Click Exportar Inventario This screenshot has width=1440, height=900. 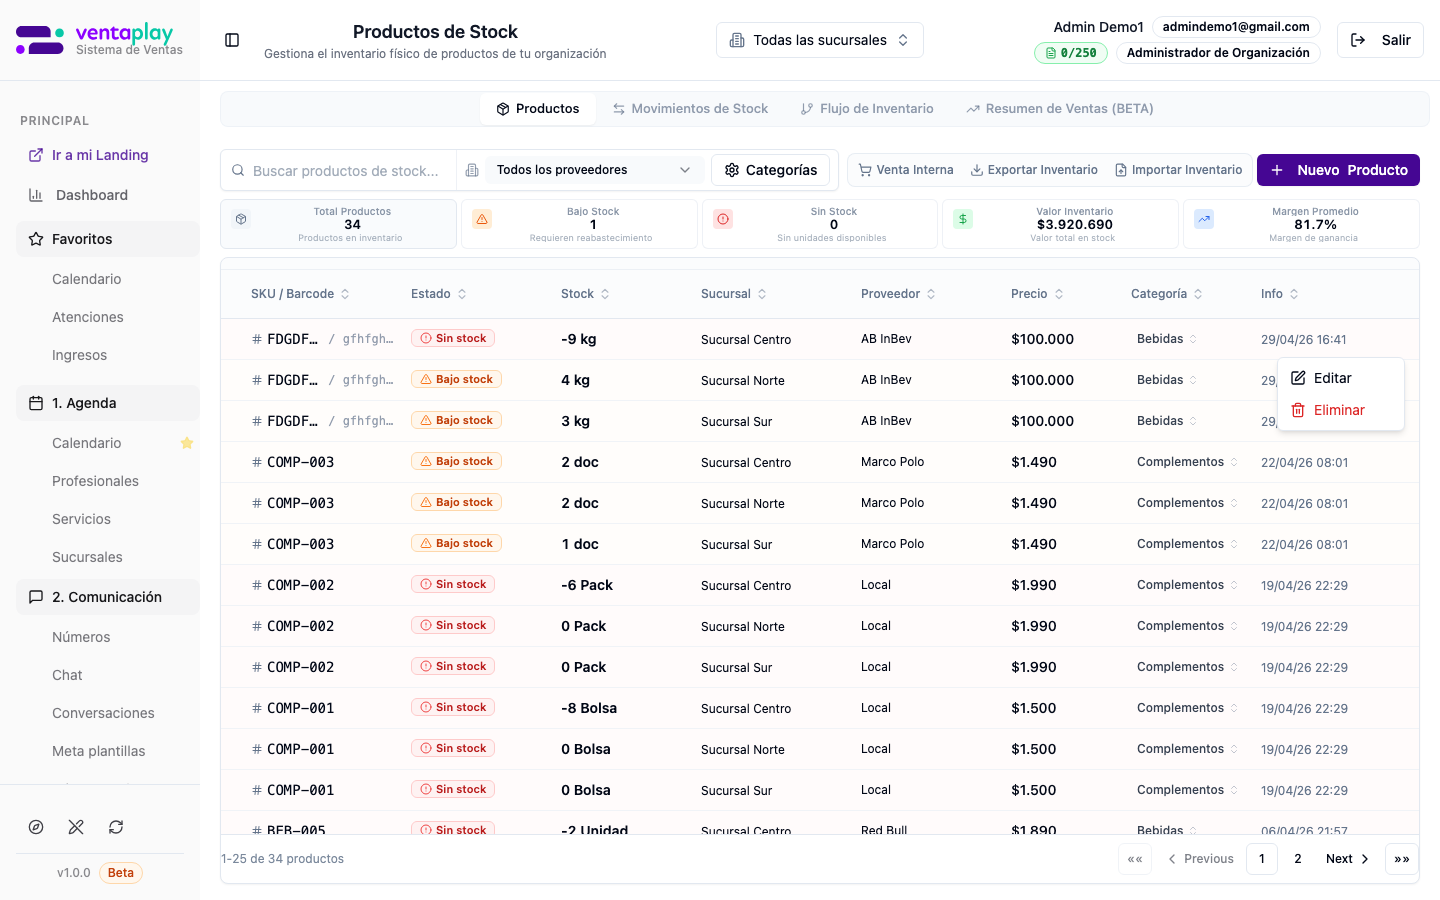1034,170
